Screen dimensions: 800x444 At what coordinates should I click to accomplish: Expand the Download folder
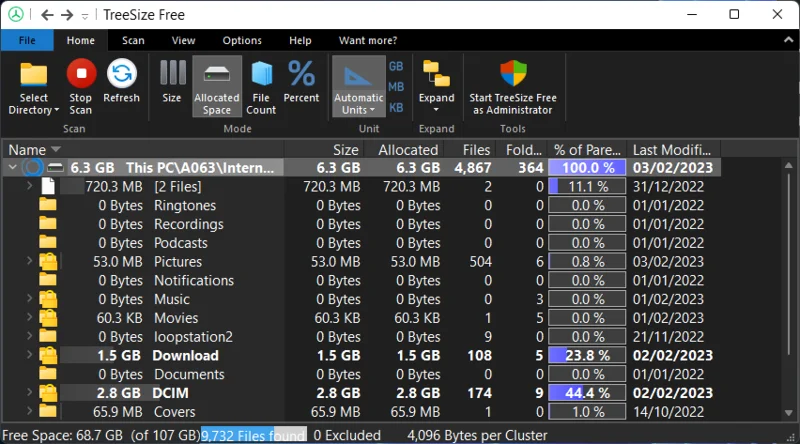[29, 355]
